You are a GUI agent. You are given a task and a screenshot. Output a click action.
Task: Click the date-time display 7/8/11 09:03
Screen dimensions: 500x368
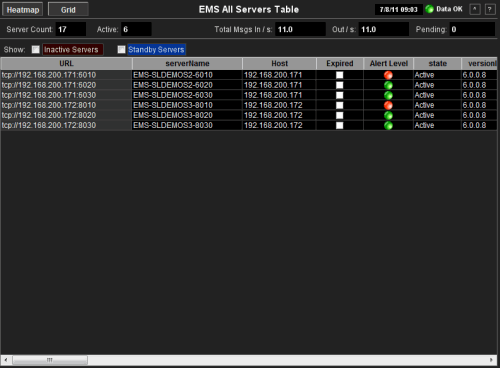tap(399, 9)
